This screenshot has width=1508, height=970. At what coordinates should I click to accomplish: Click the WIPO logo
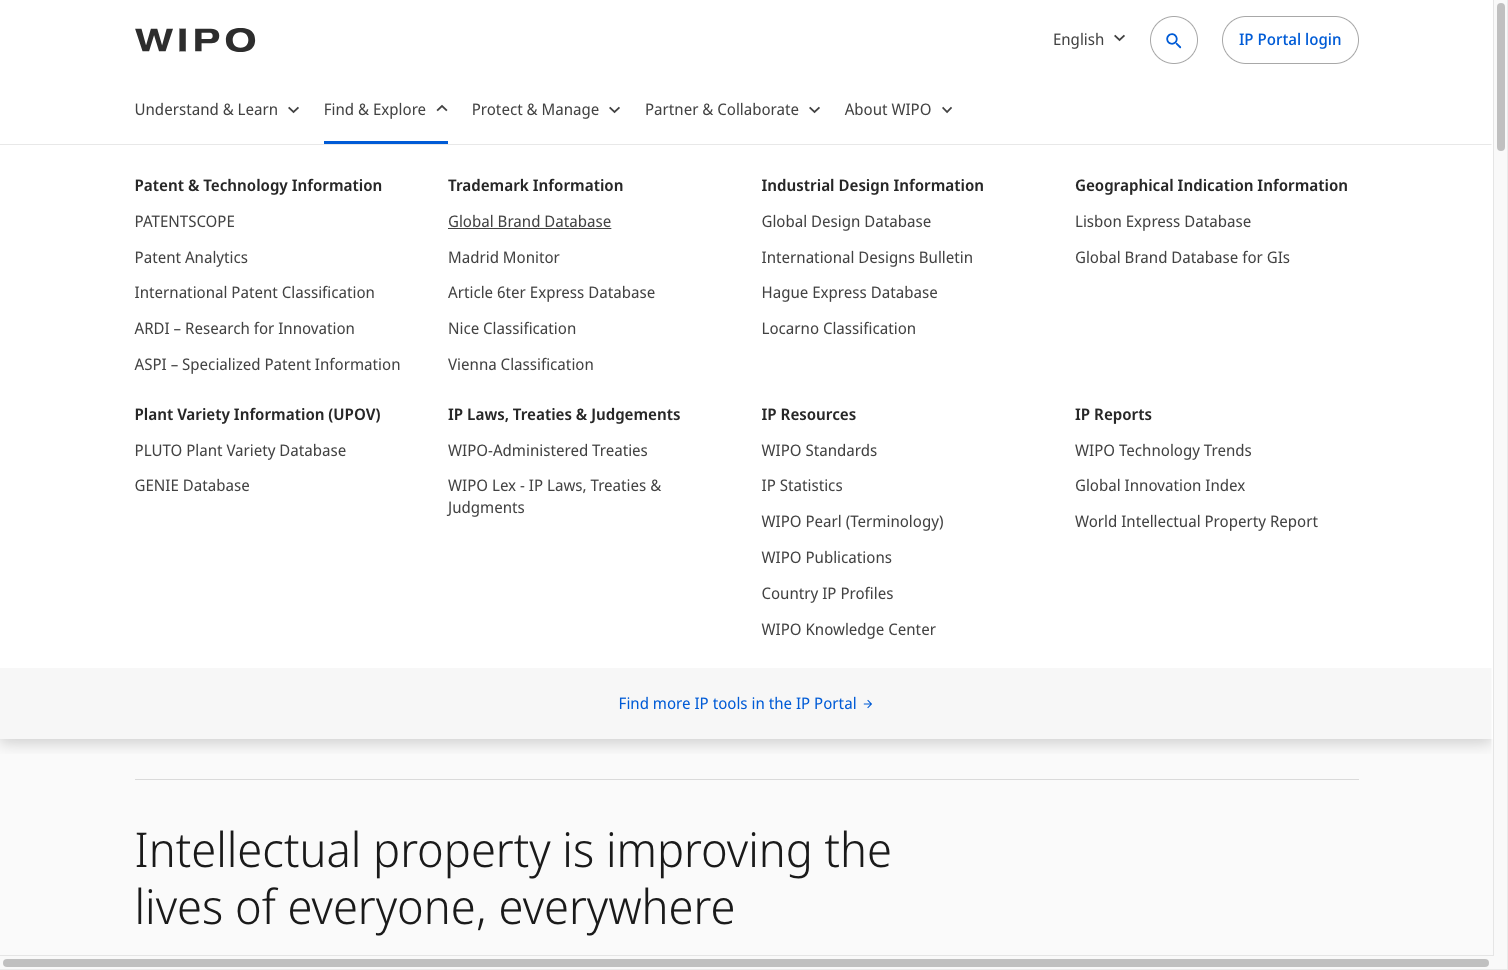[195, 40]
